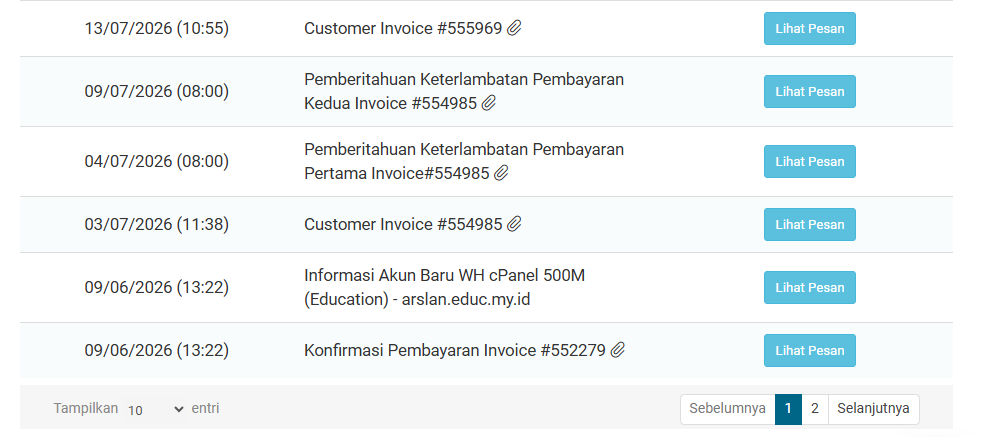View Konfirmasi Pembayaran Invoice #552279 message

point(809,350)
